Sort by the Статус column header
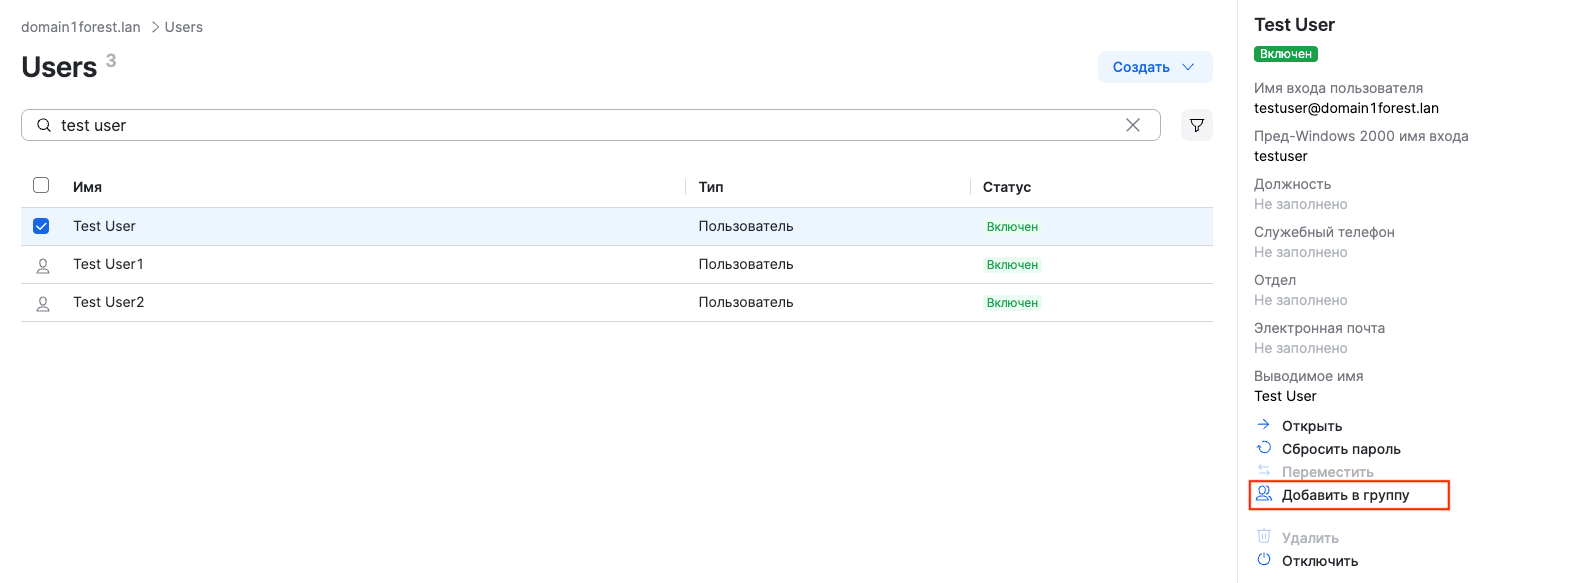Viewport: 1585px width, 583px height. tap(1006, 187)
